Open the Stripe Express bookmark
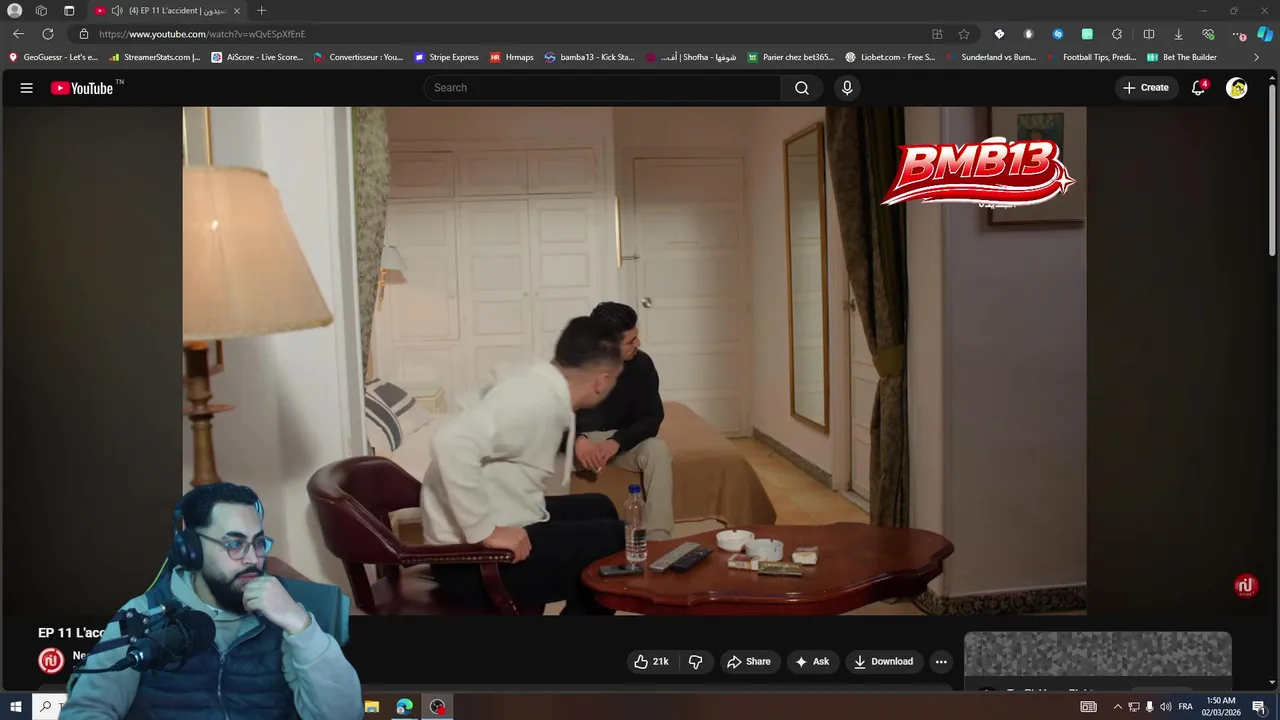Image resolution: width=1280 pixels, height=720 pixels. [x=446, y=57]
